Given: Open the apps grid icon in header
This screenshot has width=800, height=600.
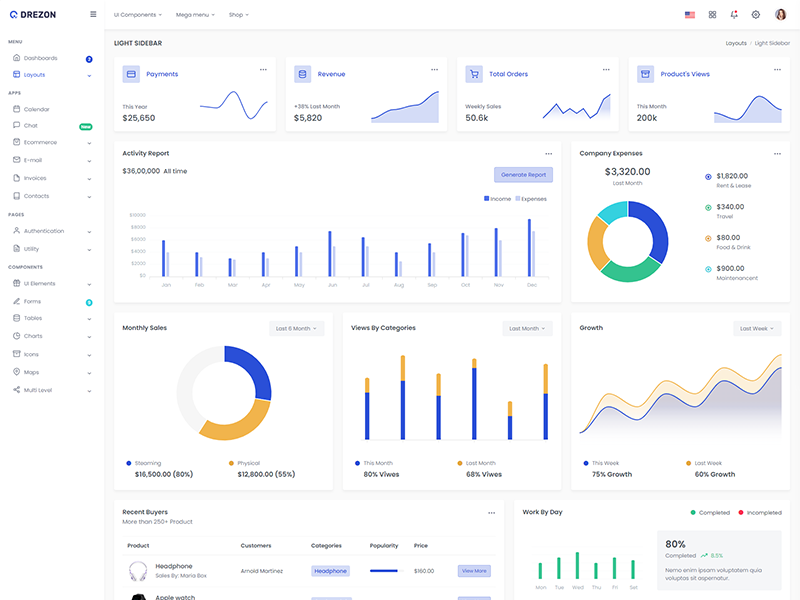Looking at the screenshot, I should (x=712, y=15).
